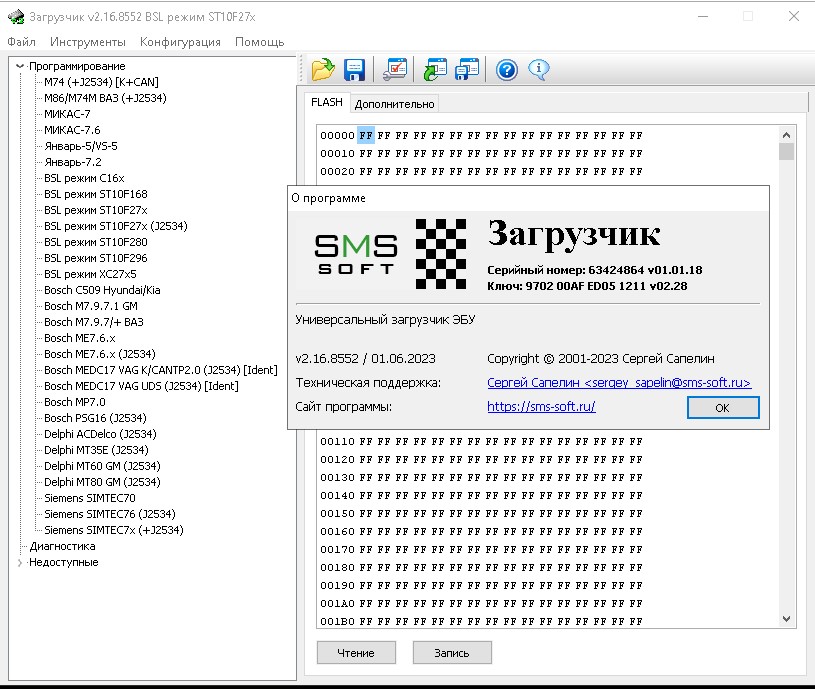Click the green arrow window toolbar icon
Image resolution: width=815 pixels, height=689 pixels.
[x=435, y=69]
